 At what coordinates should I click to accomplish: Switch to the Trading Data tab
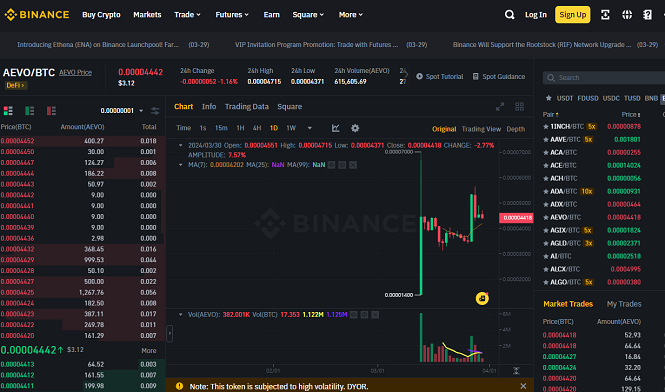246,106
